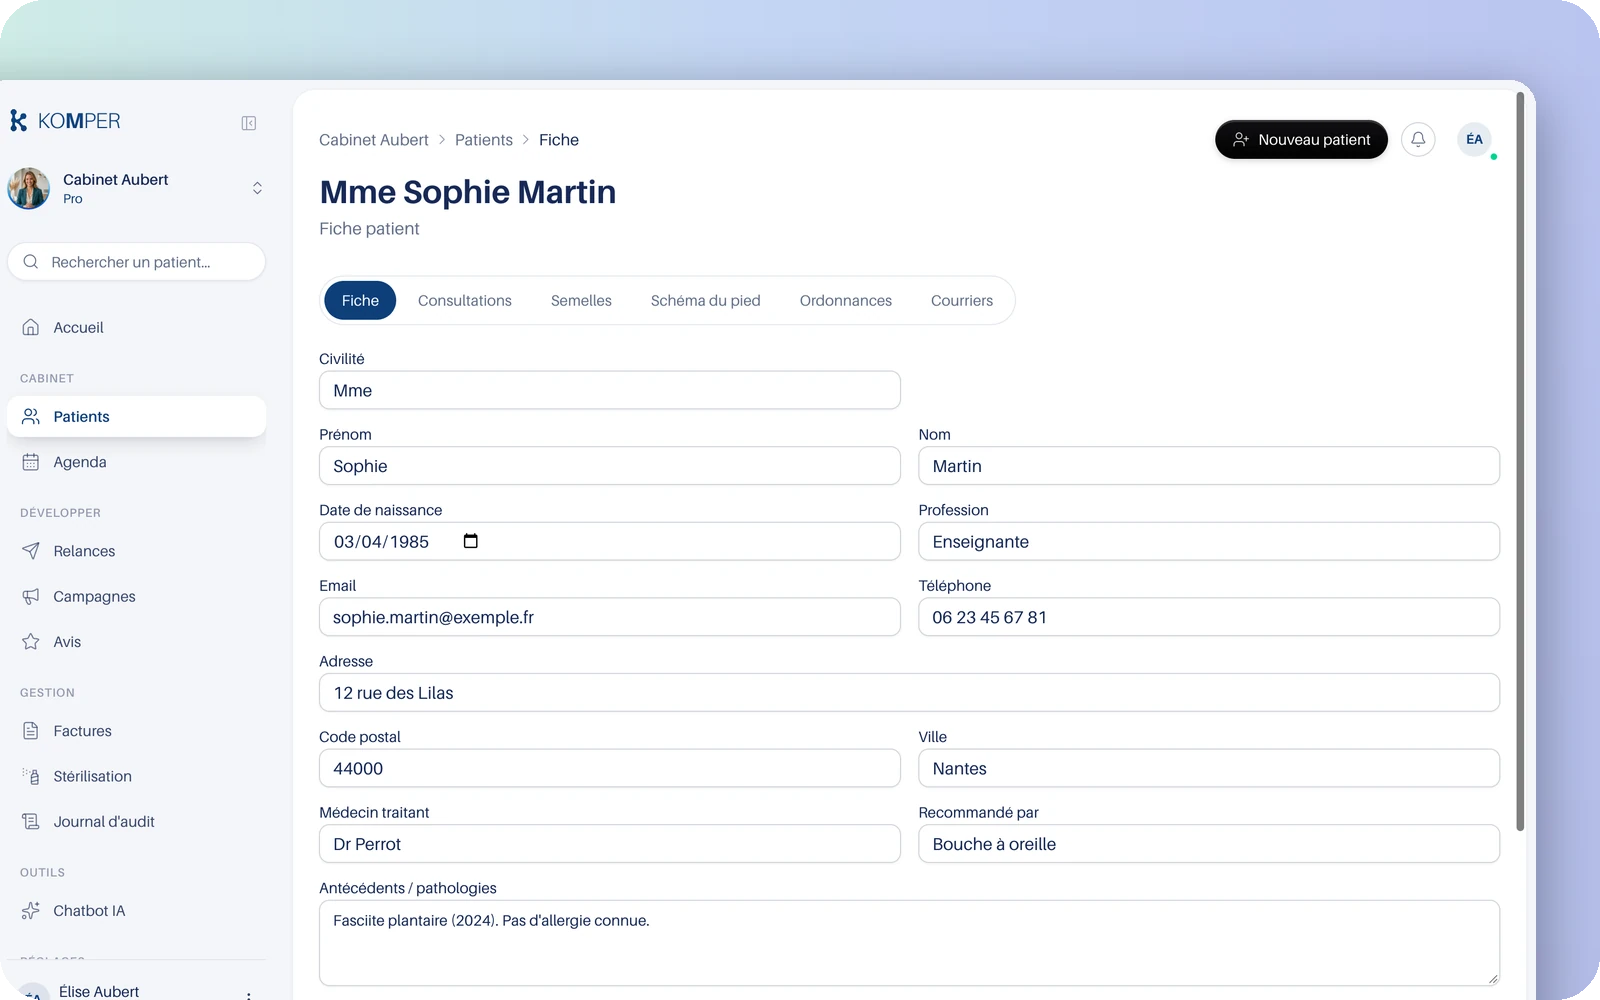Edit the Code postal field

pyautogui.click(x=610, y=768)
